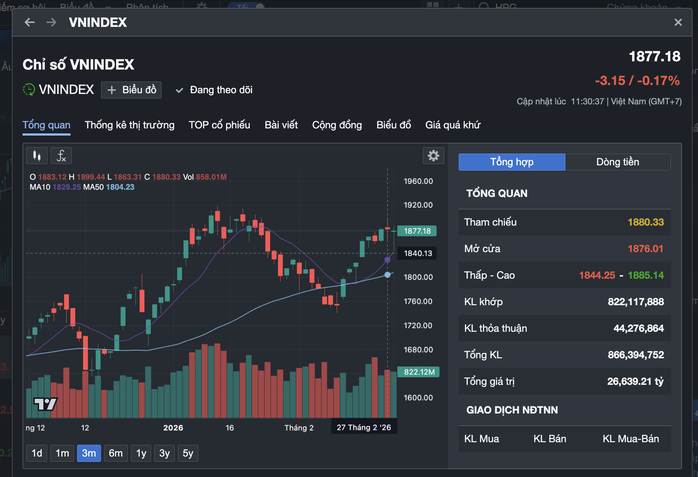Select the 'Tổng hợp' panel toggle
This screenshot has width=698, height=477.
(511, 162)
